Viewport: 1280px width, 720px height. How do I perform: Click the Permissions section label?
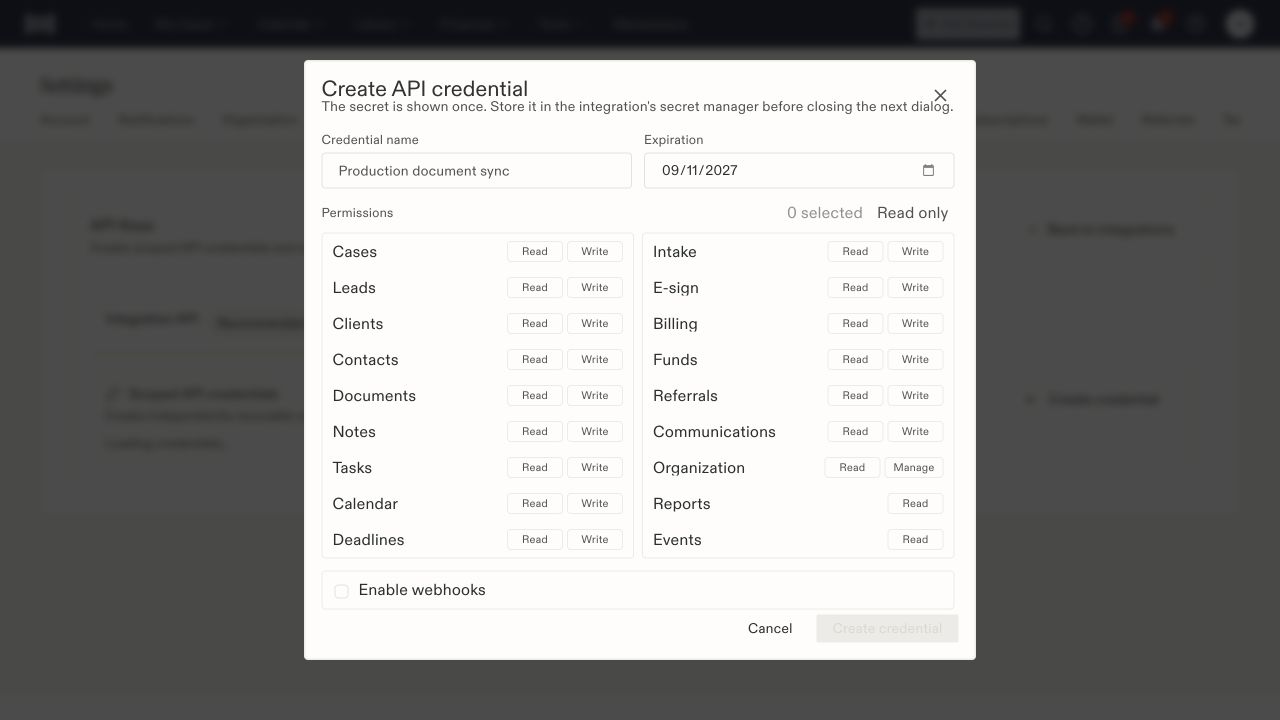(357, 213)
